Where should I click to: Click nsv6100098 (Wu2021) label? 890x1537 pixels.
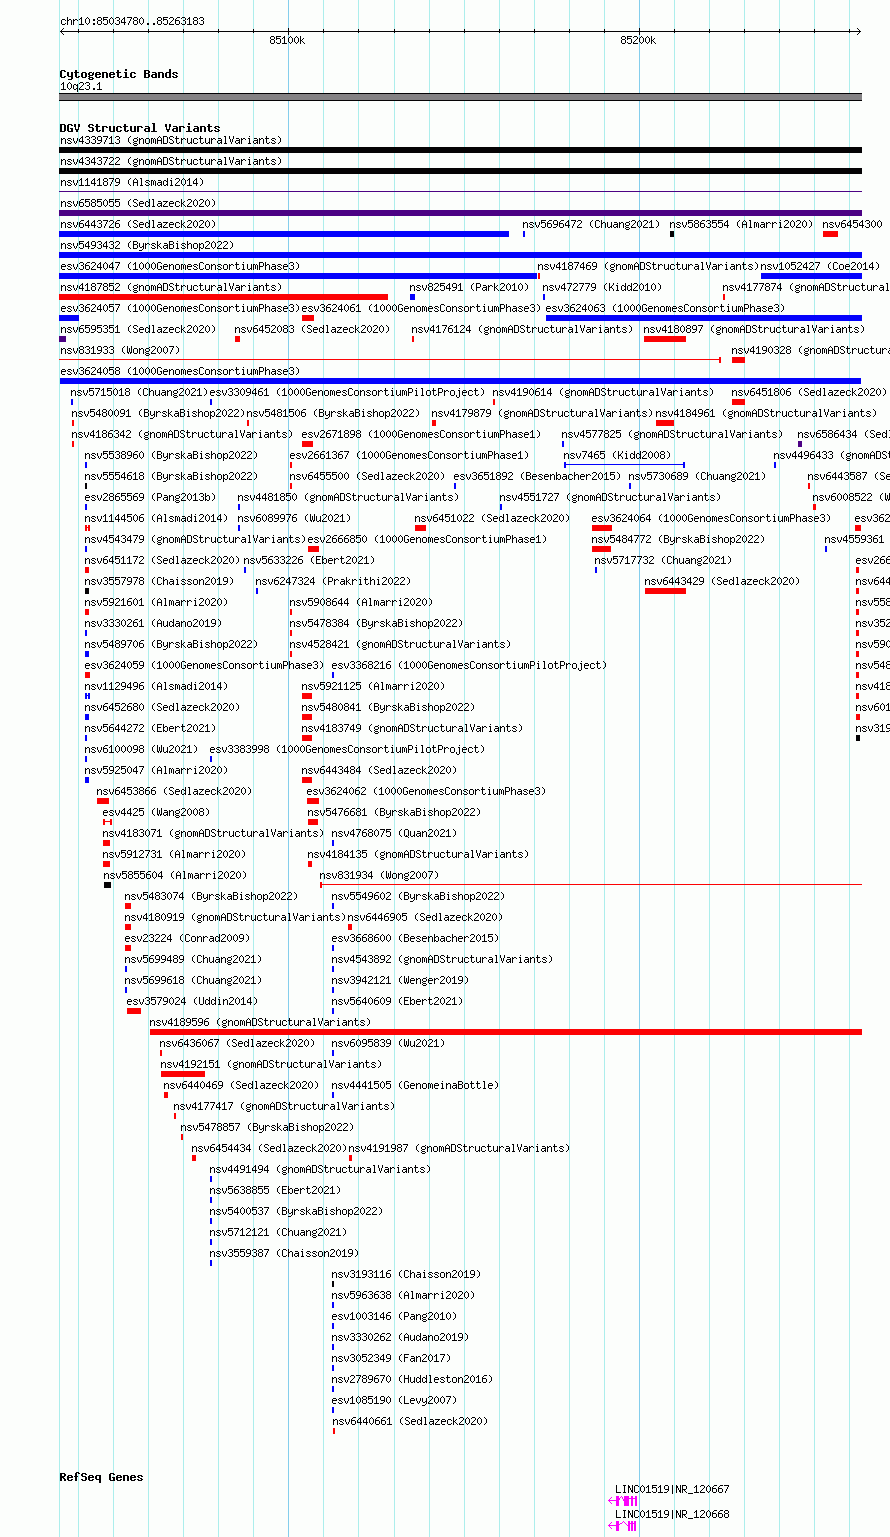coord(142,750)
